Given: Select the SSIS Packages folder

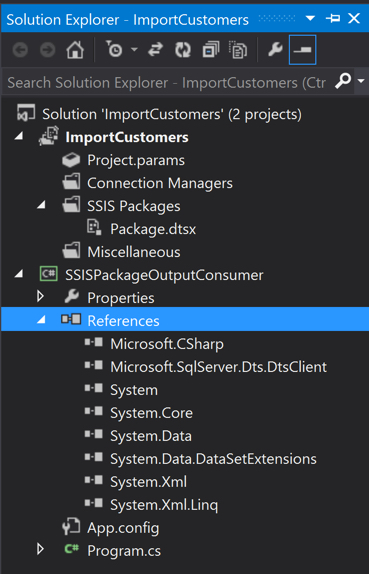Looking at the screenshot, I should coord(134,206).
